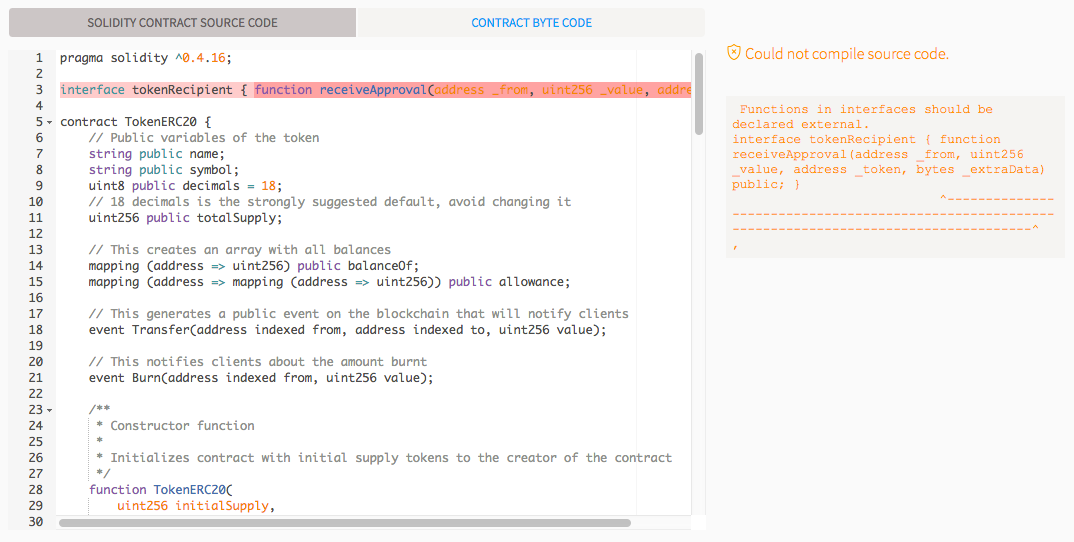Click the highlighted interface tokenRecipient line
Viewport: 1074px width, 542px height.
pyautogui.click(x=375, y=90)
